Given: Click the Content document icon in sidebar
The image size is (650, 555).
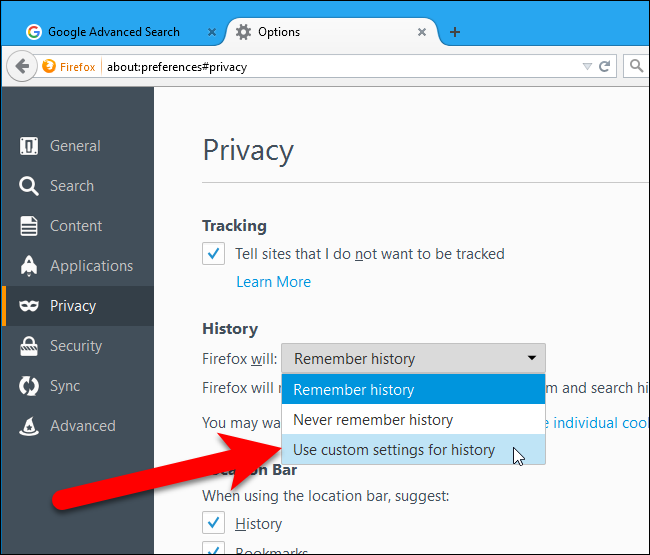Looking at the screenshot, I should [x=29, y=226].
